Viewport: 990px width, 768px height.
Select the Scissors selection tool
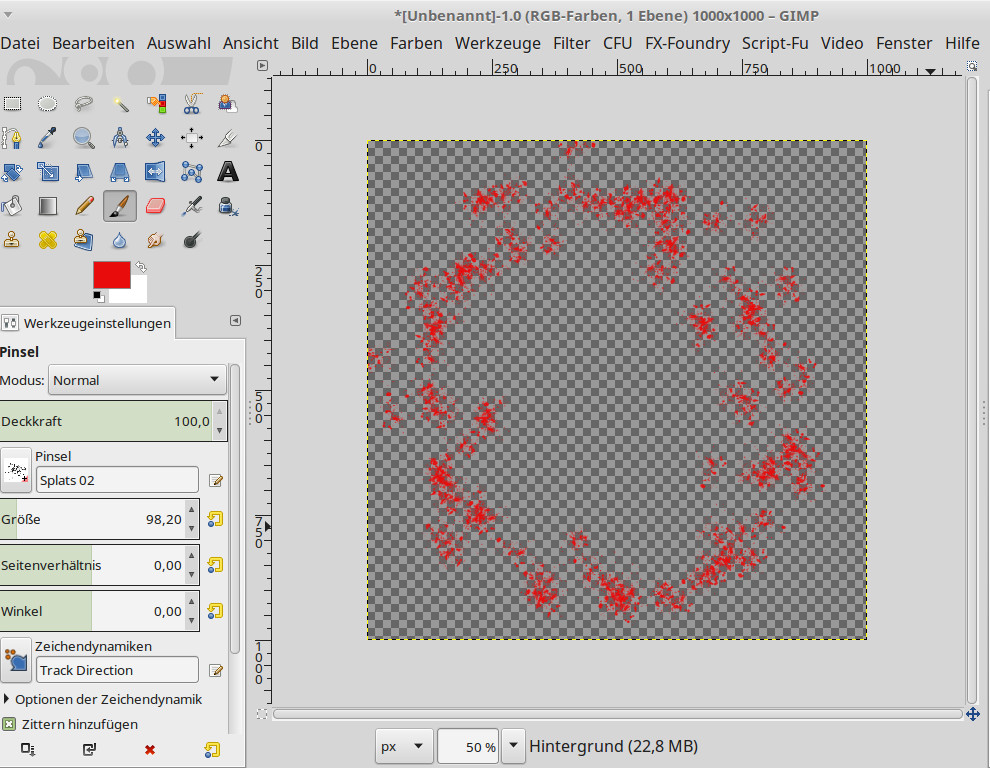[192, 103]
